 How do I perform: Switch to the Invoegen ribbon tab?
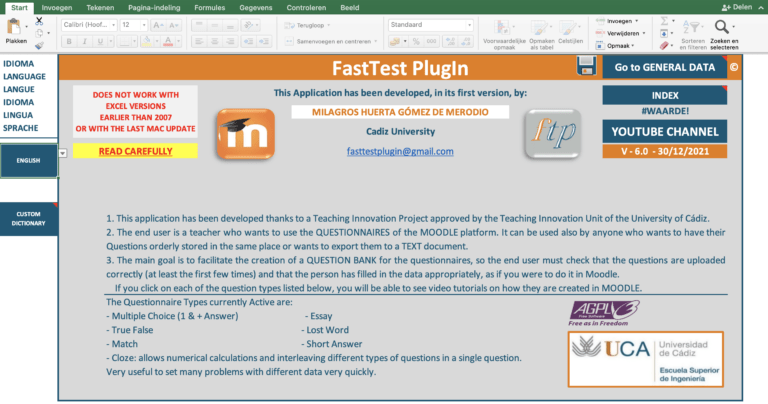click(x=57, y=7)
